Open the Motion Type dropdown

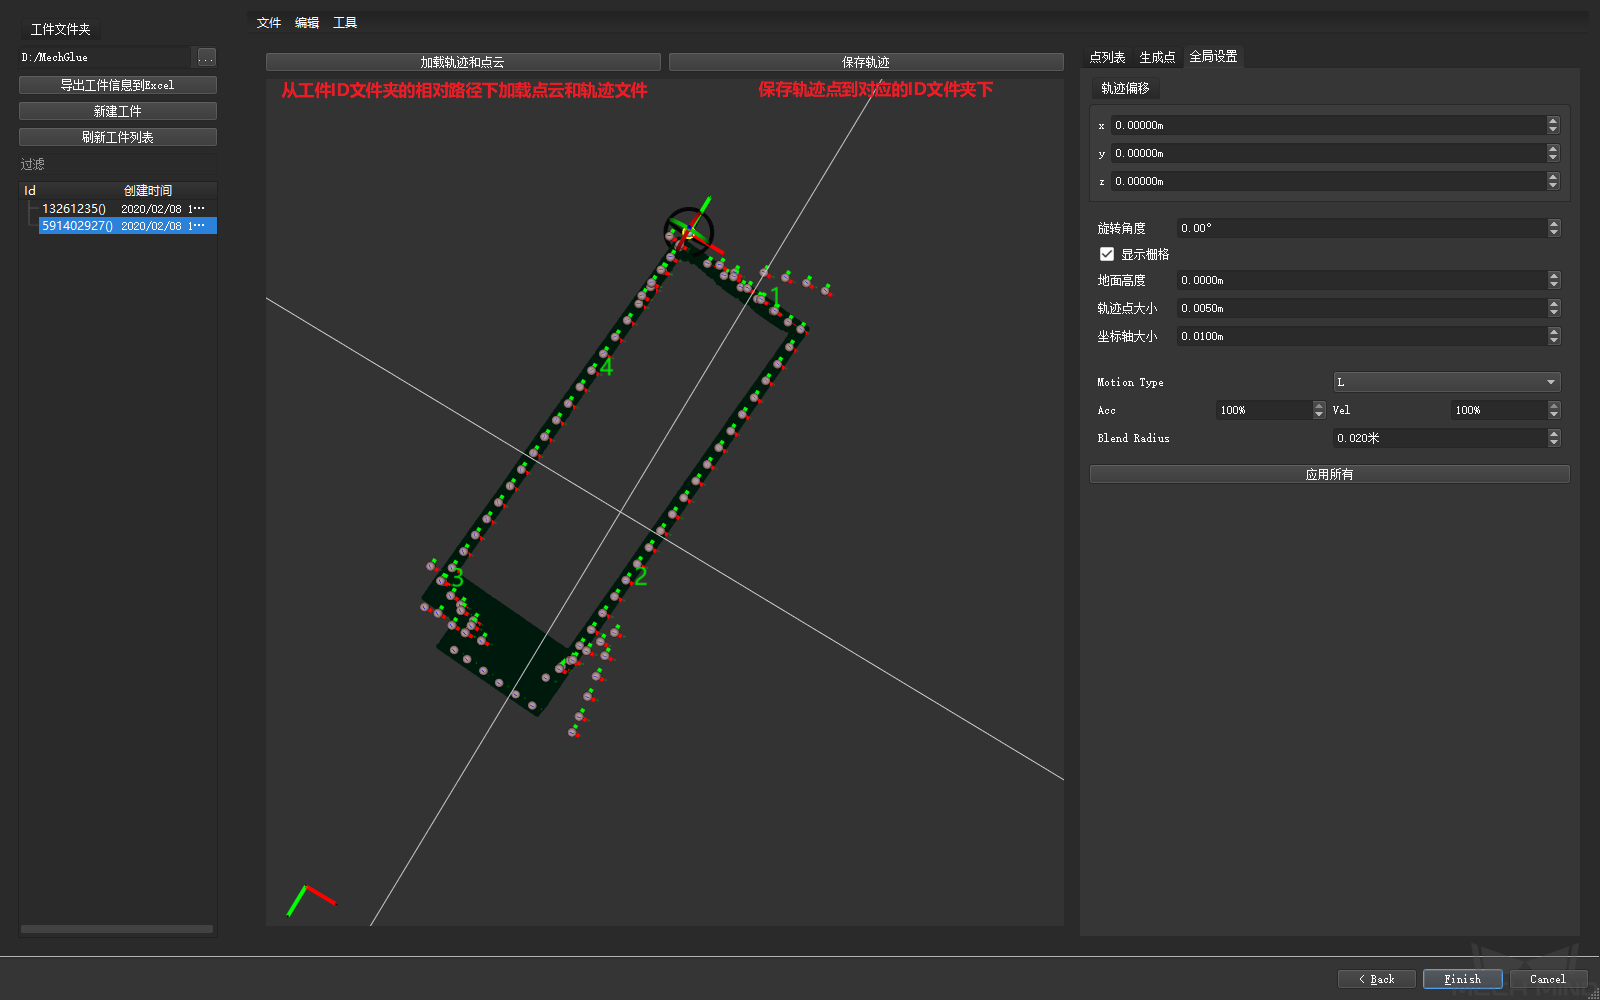[x=1446, y=382]
